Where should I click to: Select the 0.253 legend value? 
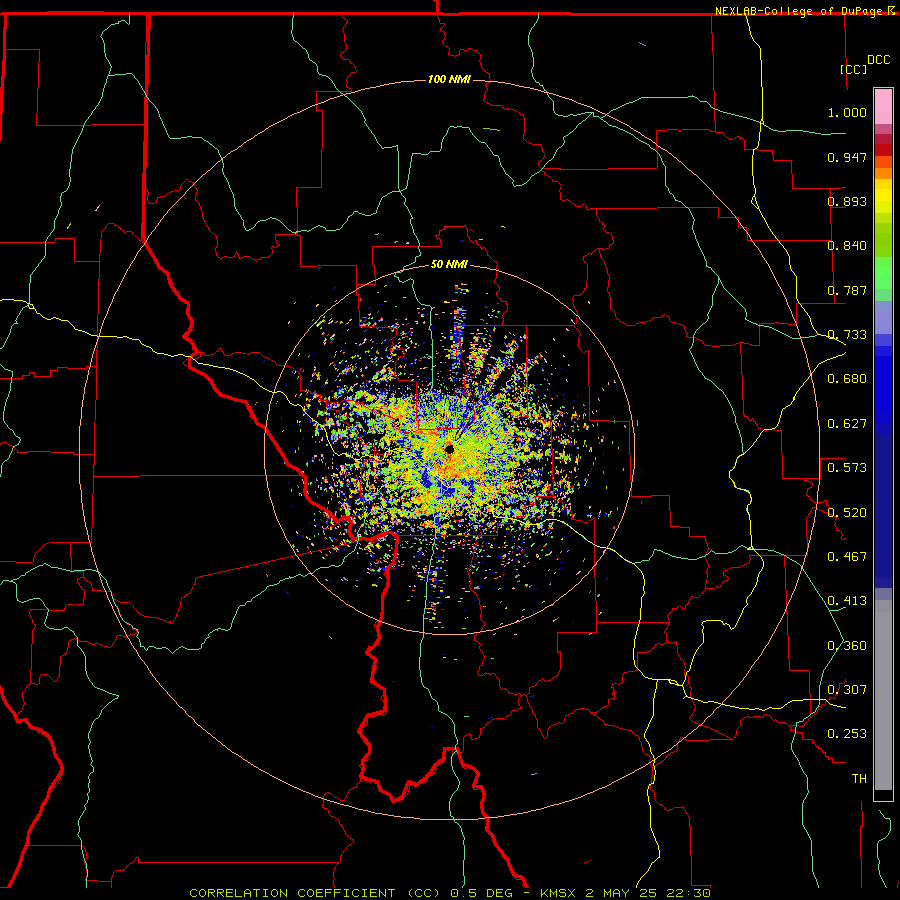(847, 734)
